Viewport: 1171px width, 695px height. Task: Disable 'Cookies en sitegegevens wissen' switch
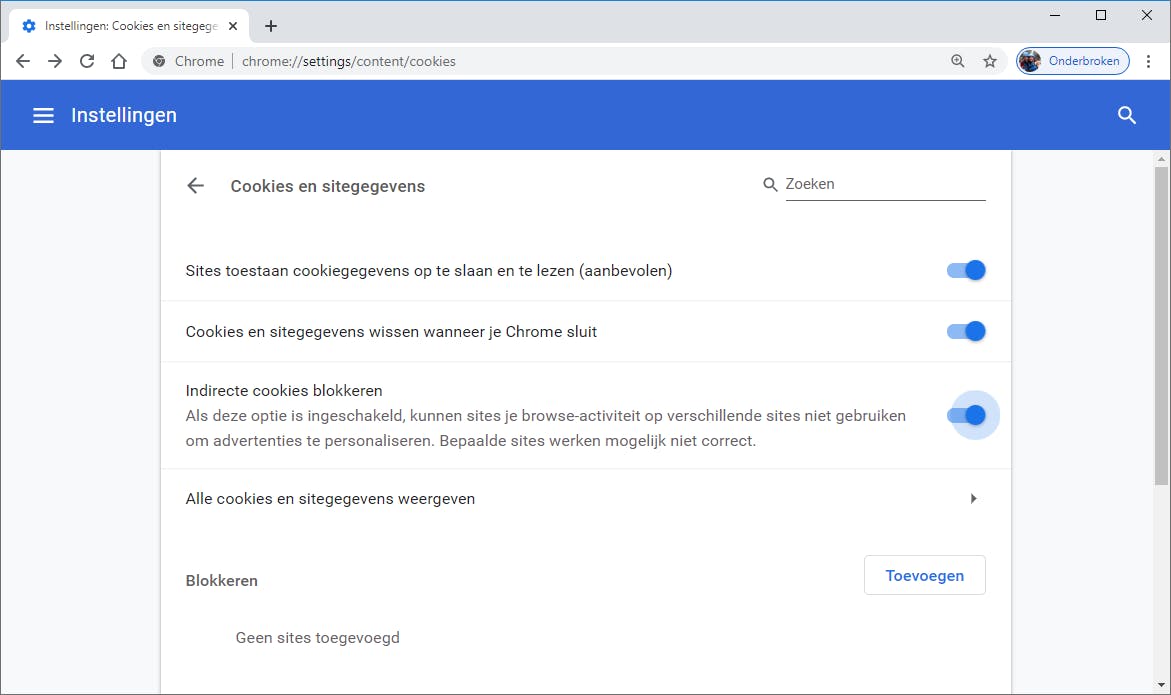[966, 331]
